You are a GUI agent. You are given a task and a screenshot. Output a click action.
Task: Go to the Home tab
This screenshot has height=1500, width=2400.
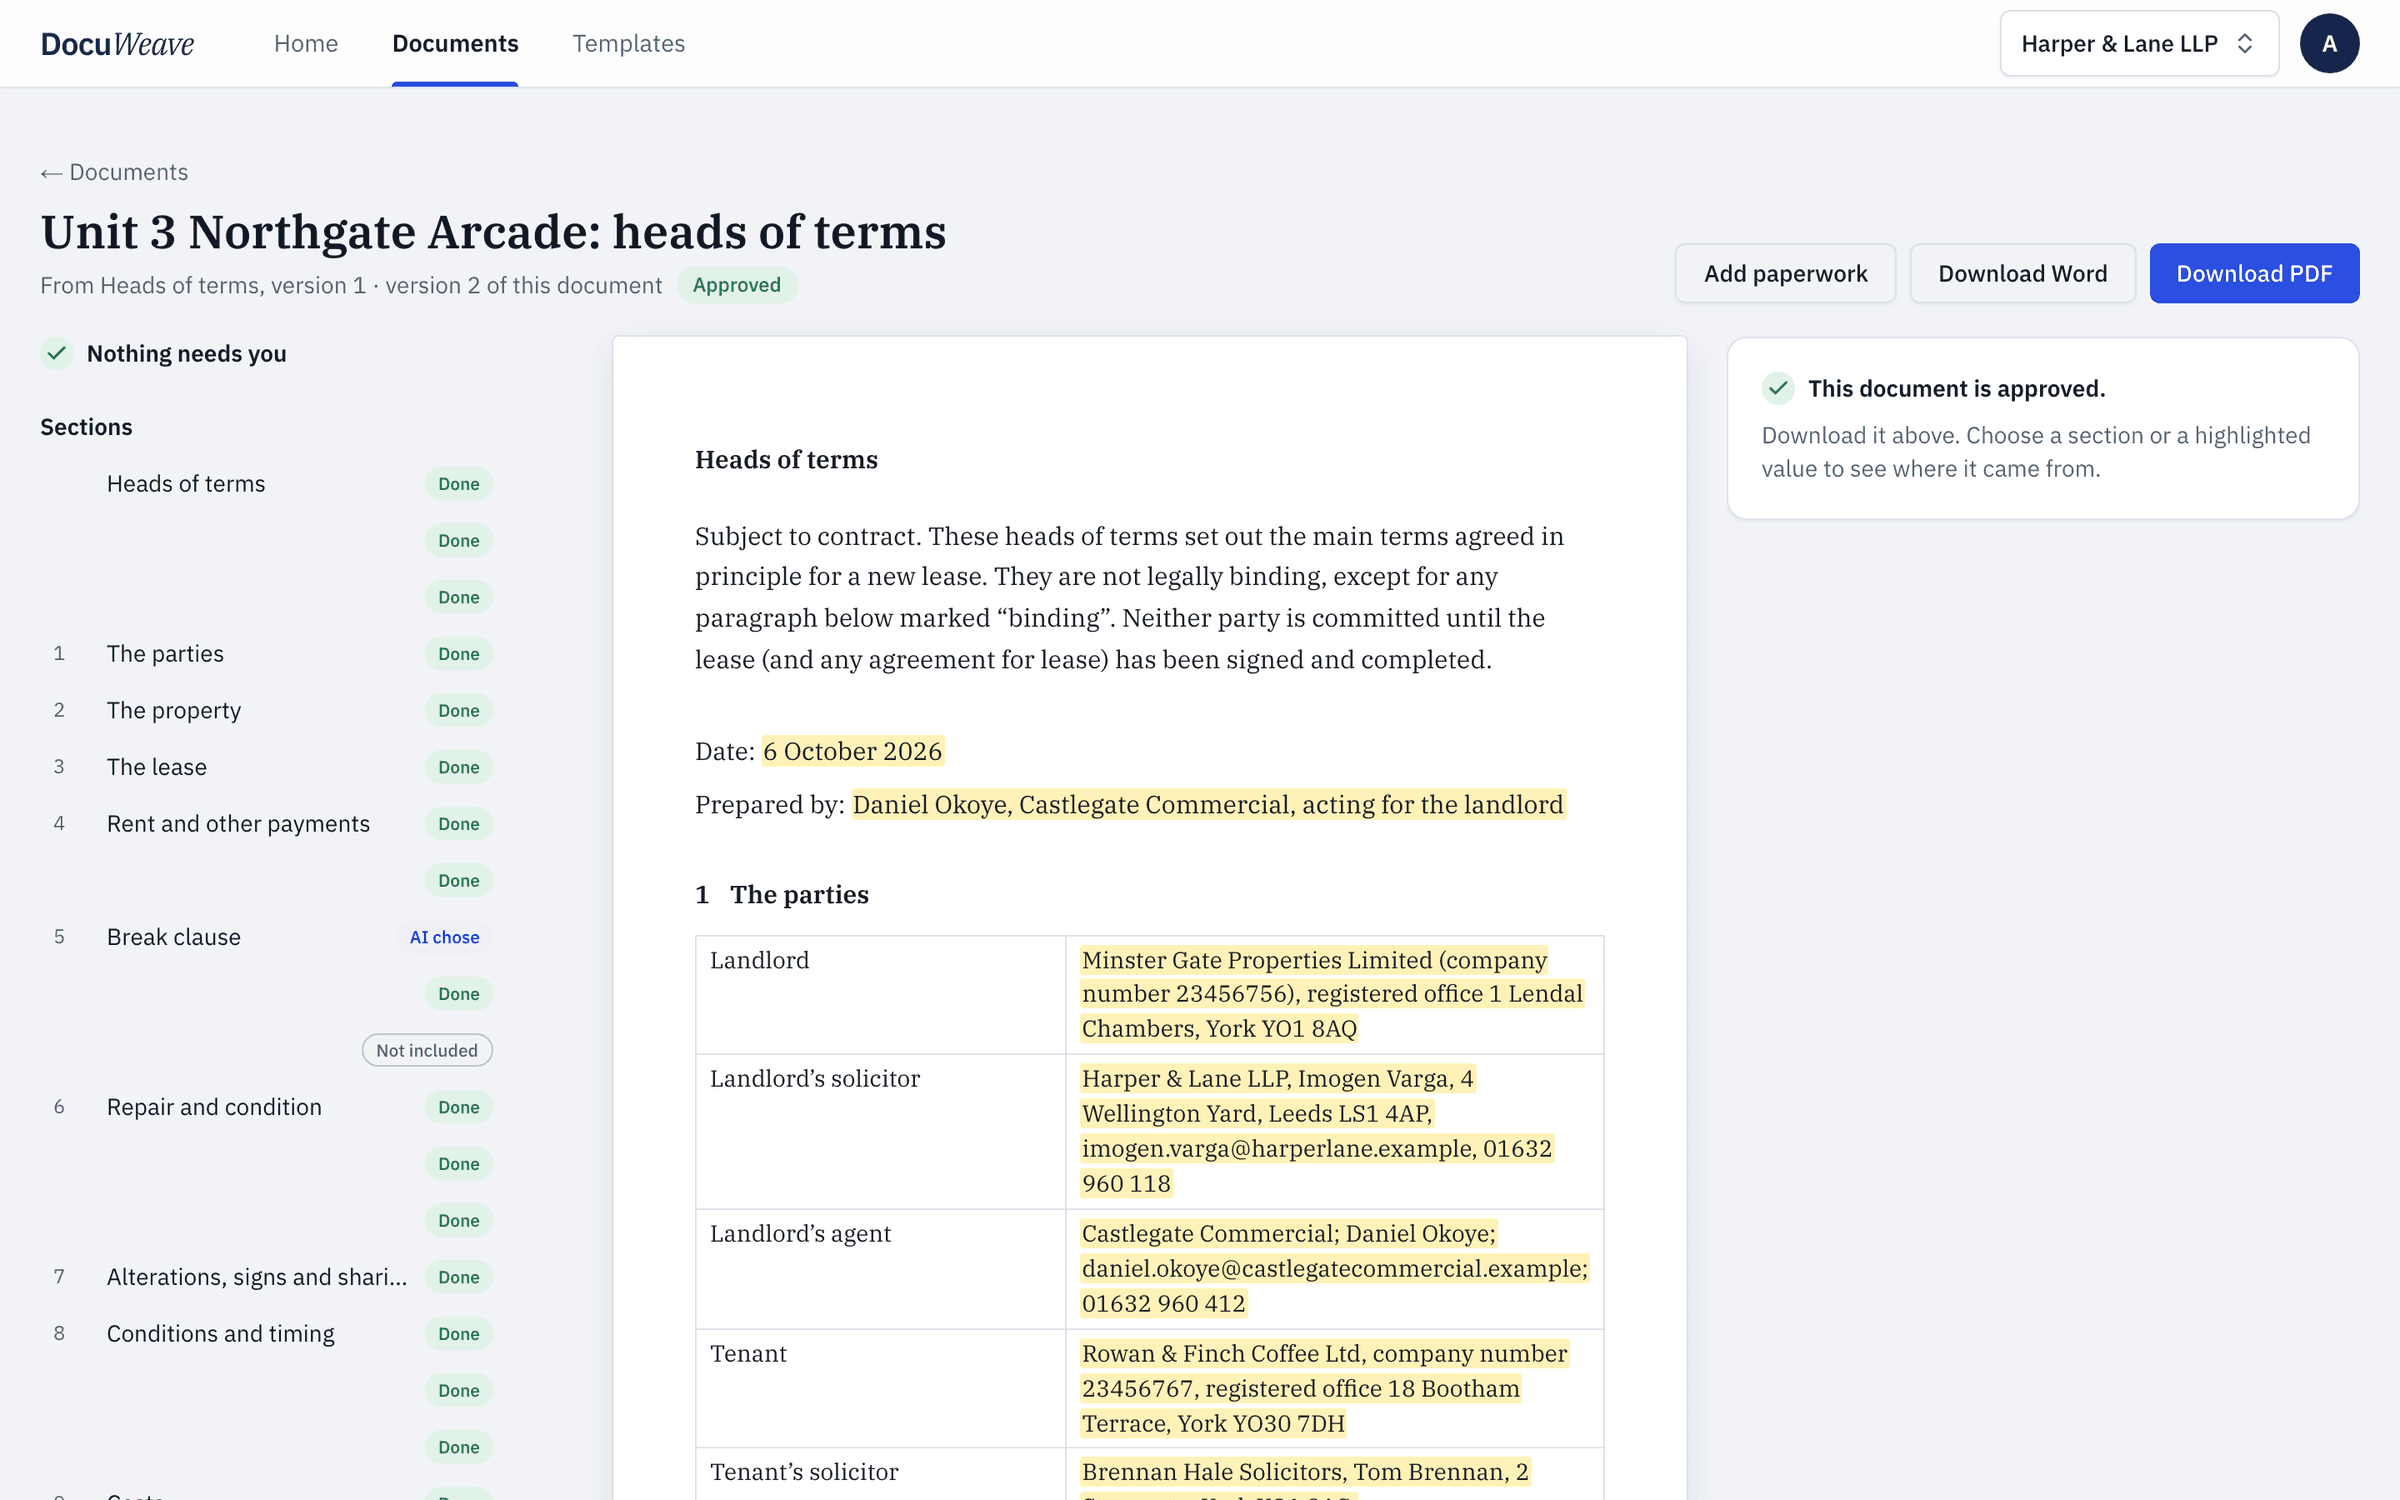coord(306,43)
